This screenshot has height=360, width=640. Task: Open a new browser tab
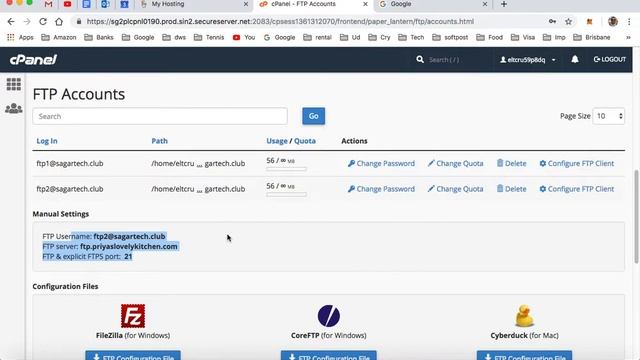[504, 4]
